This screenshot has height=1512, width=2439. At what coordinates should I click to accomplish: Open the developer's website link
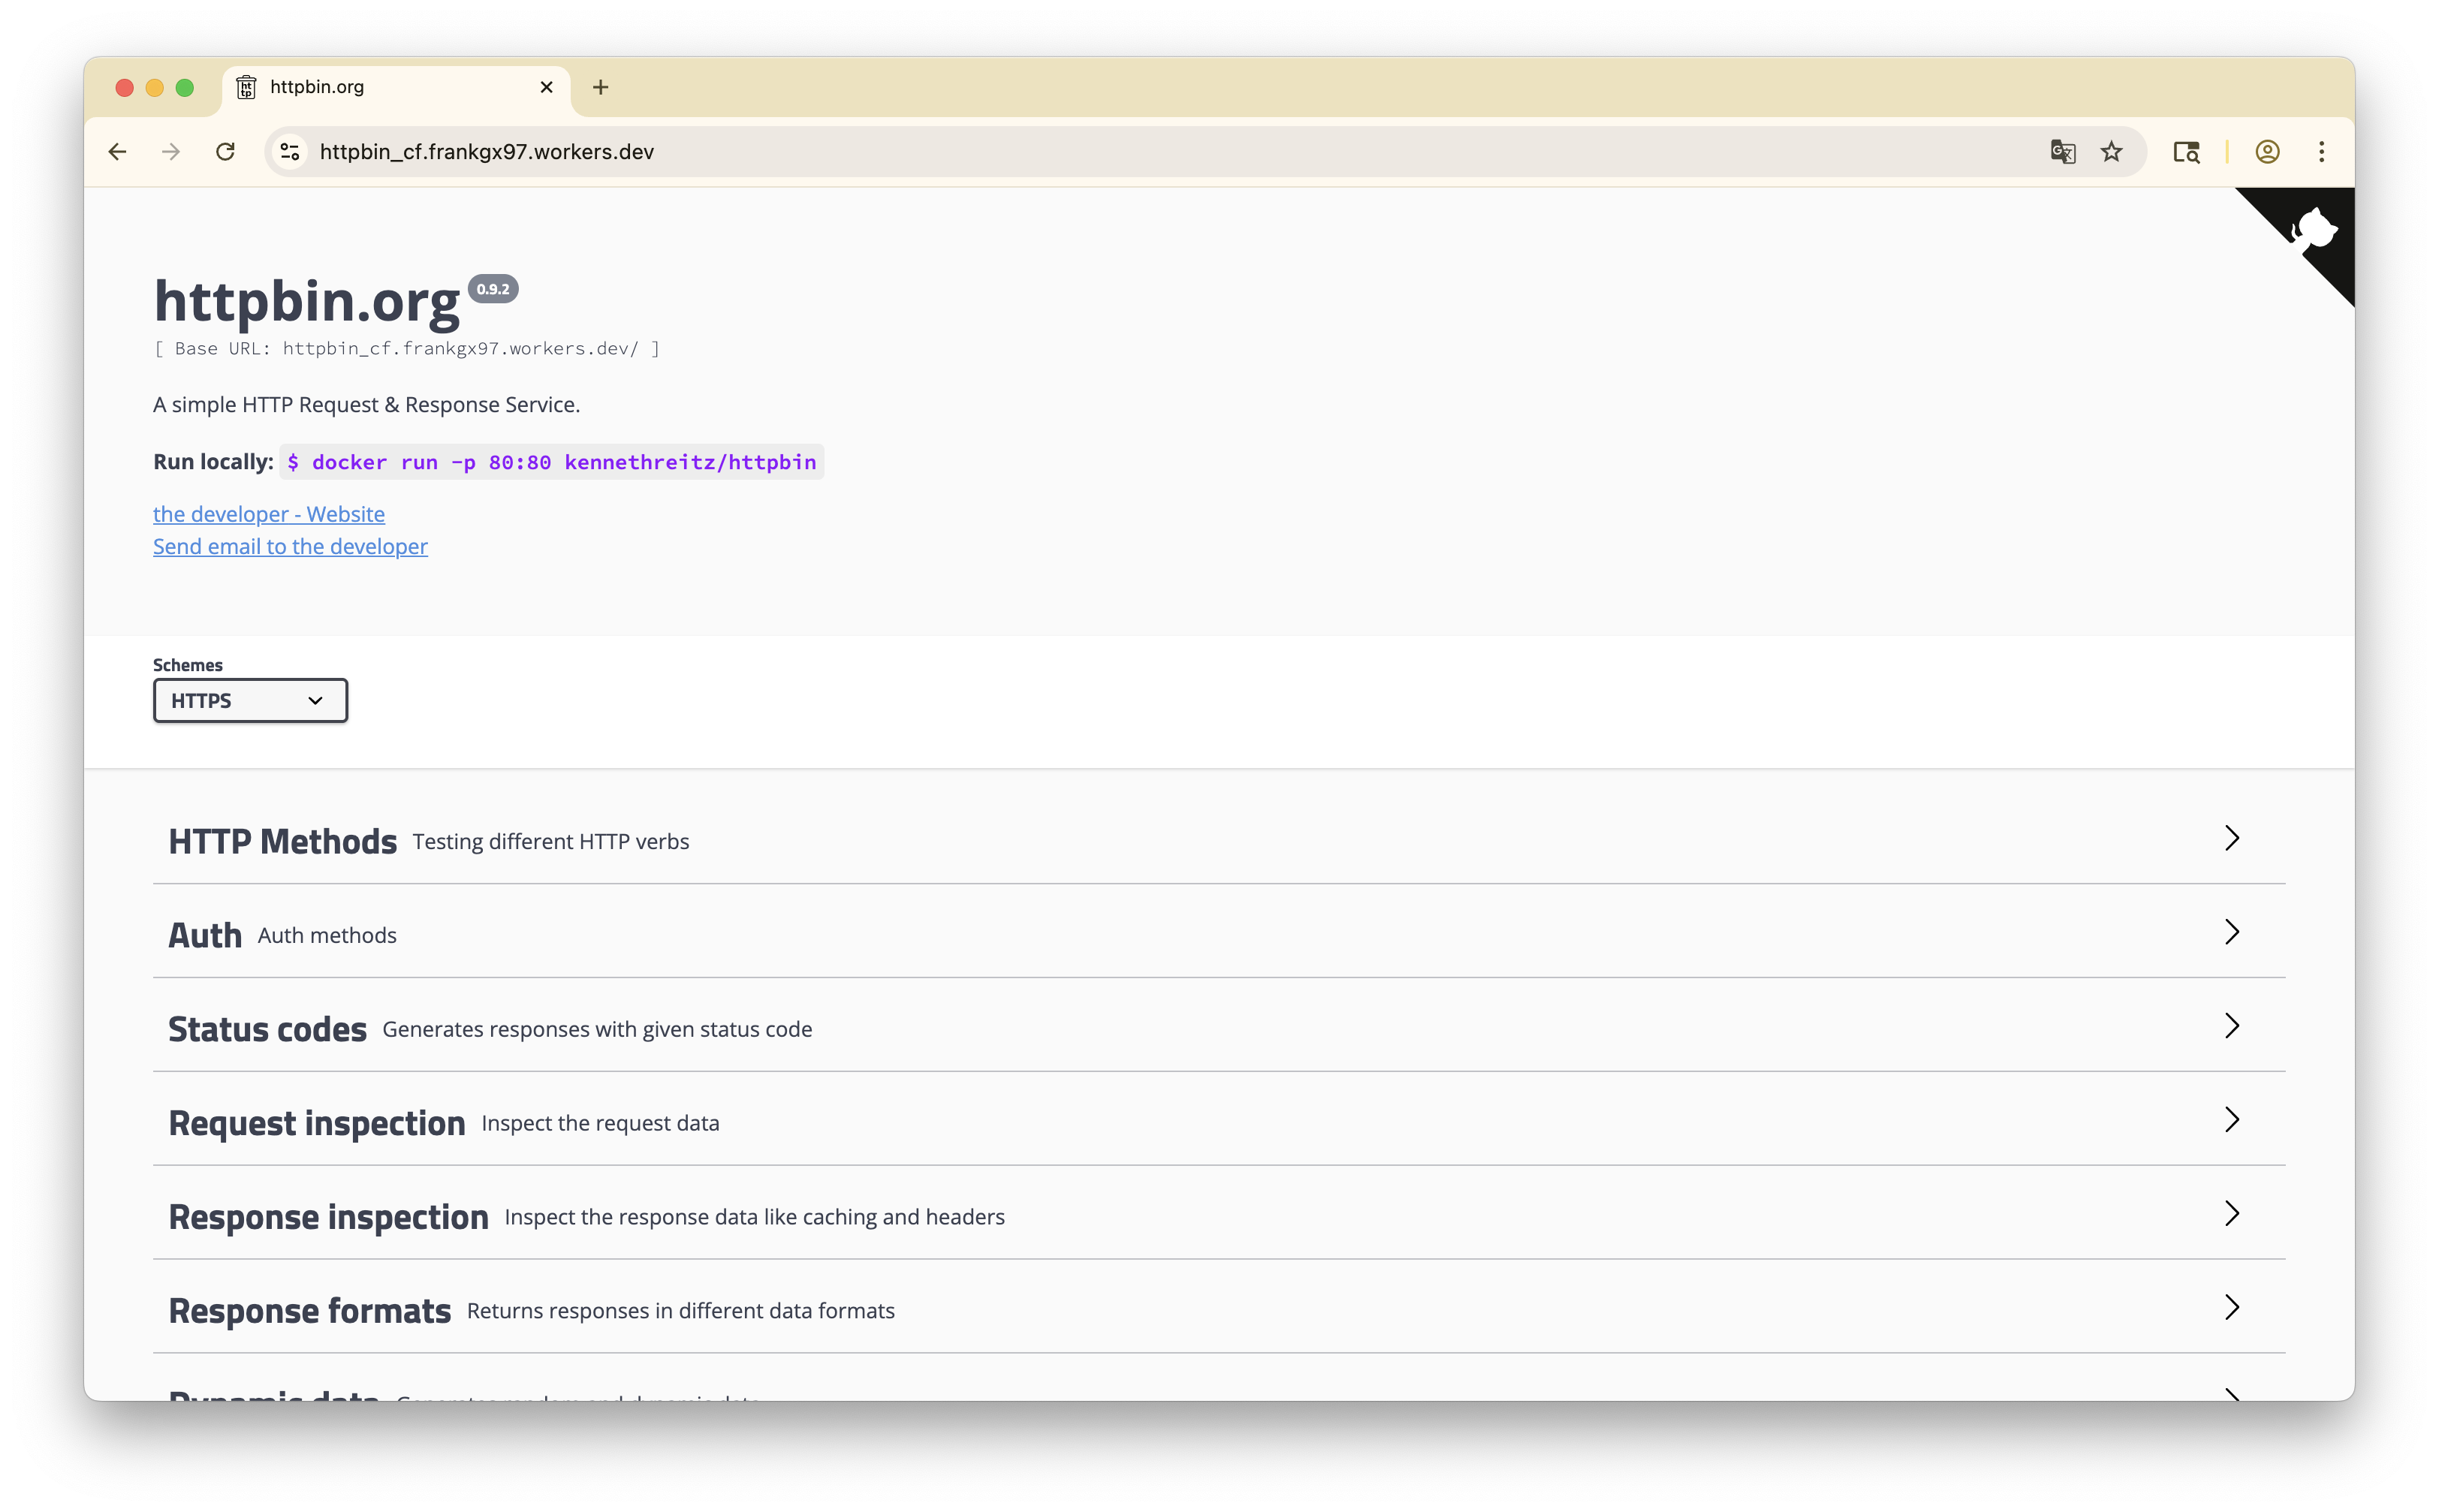(268, 513)
